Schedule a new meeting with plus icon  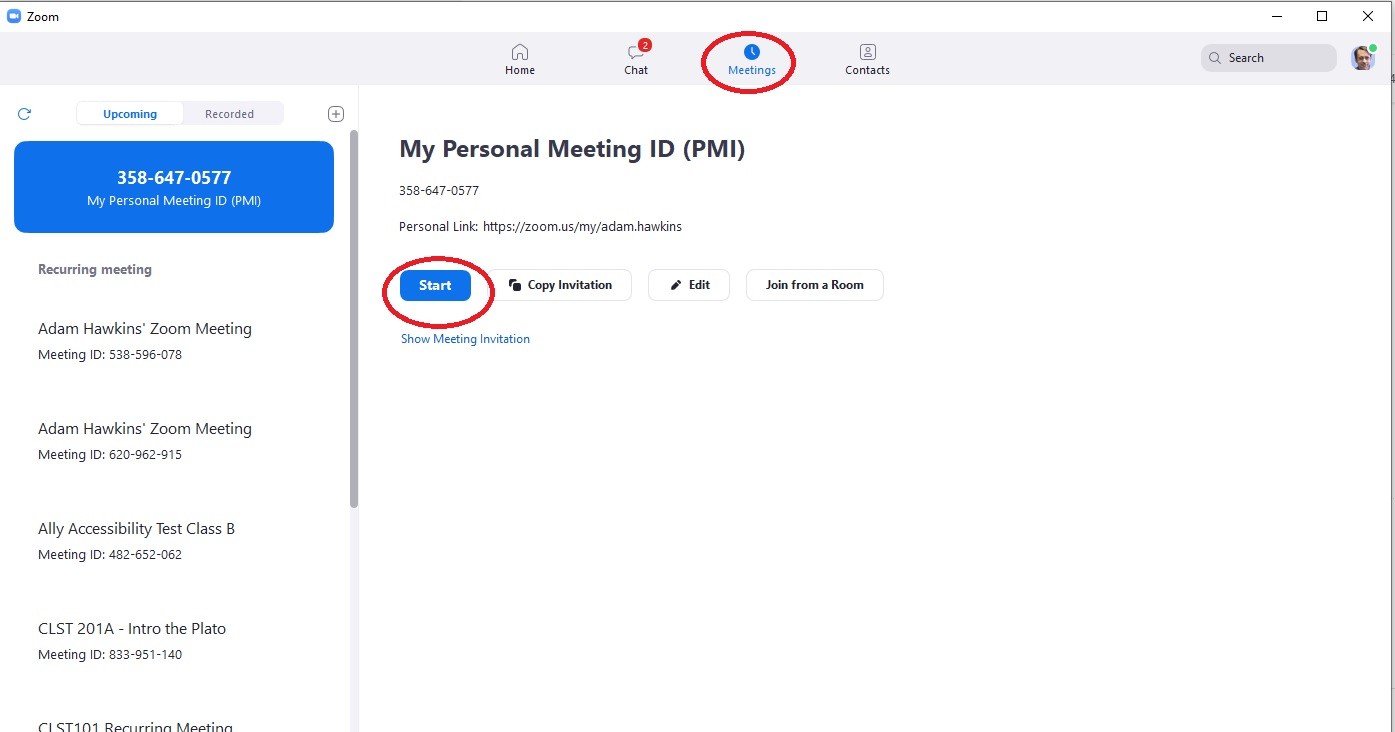[x=336, y=114]
